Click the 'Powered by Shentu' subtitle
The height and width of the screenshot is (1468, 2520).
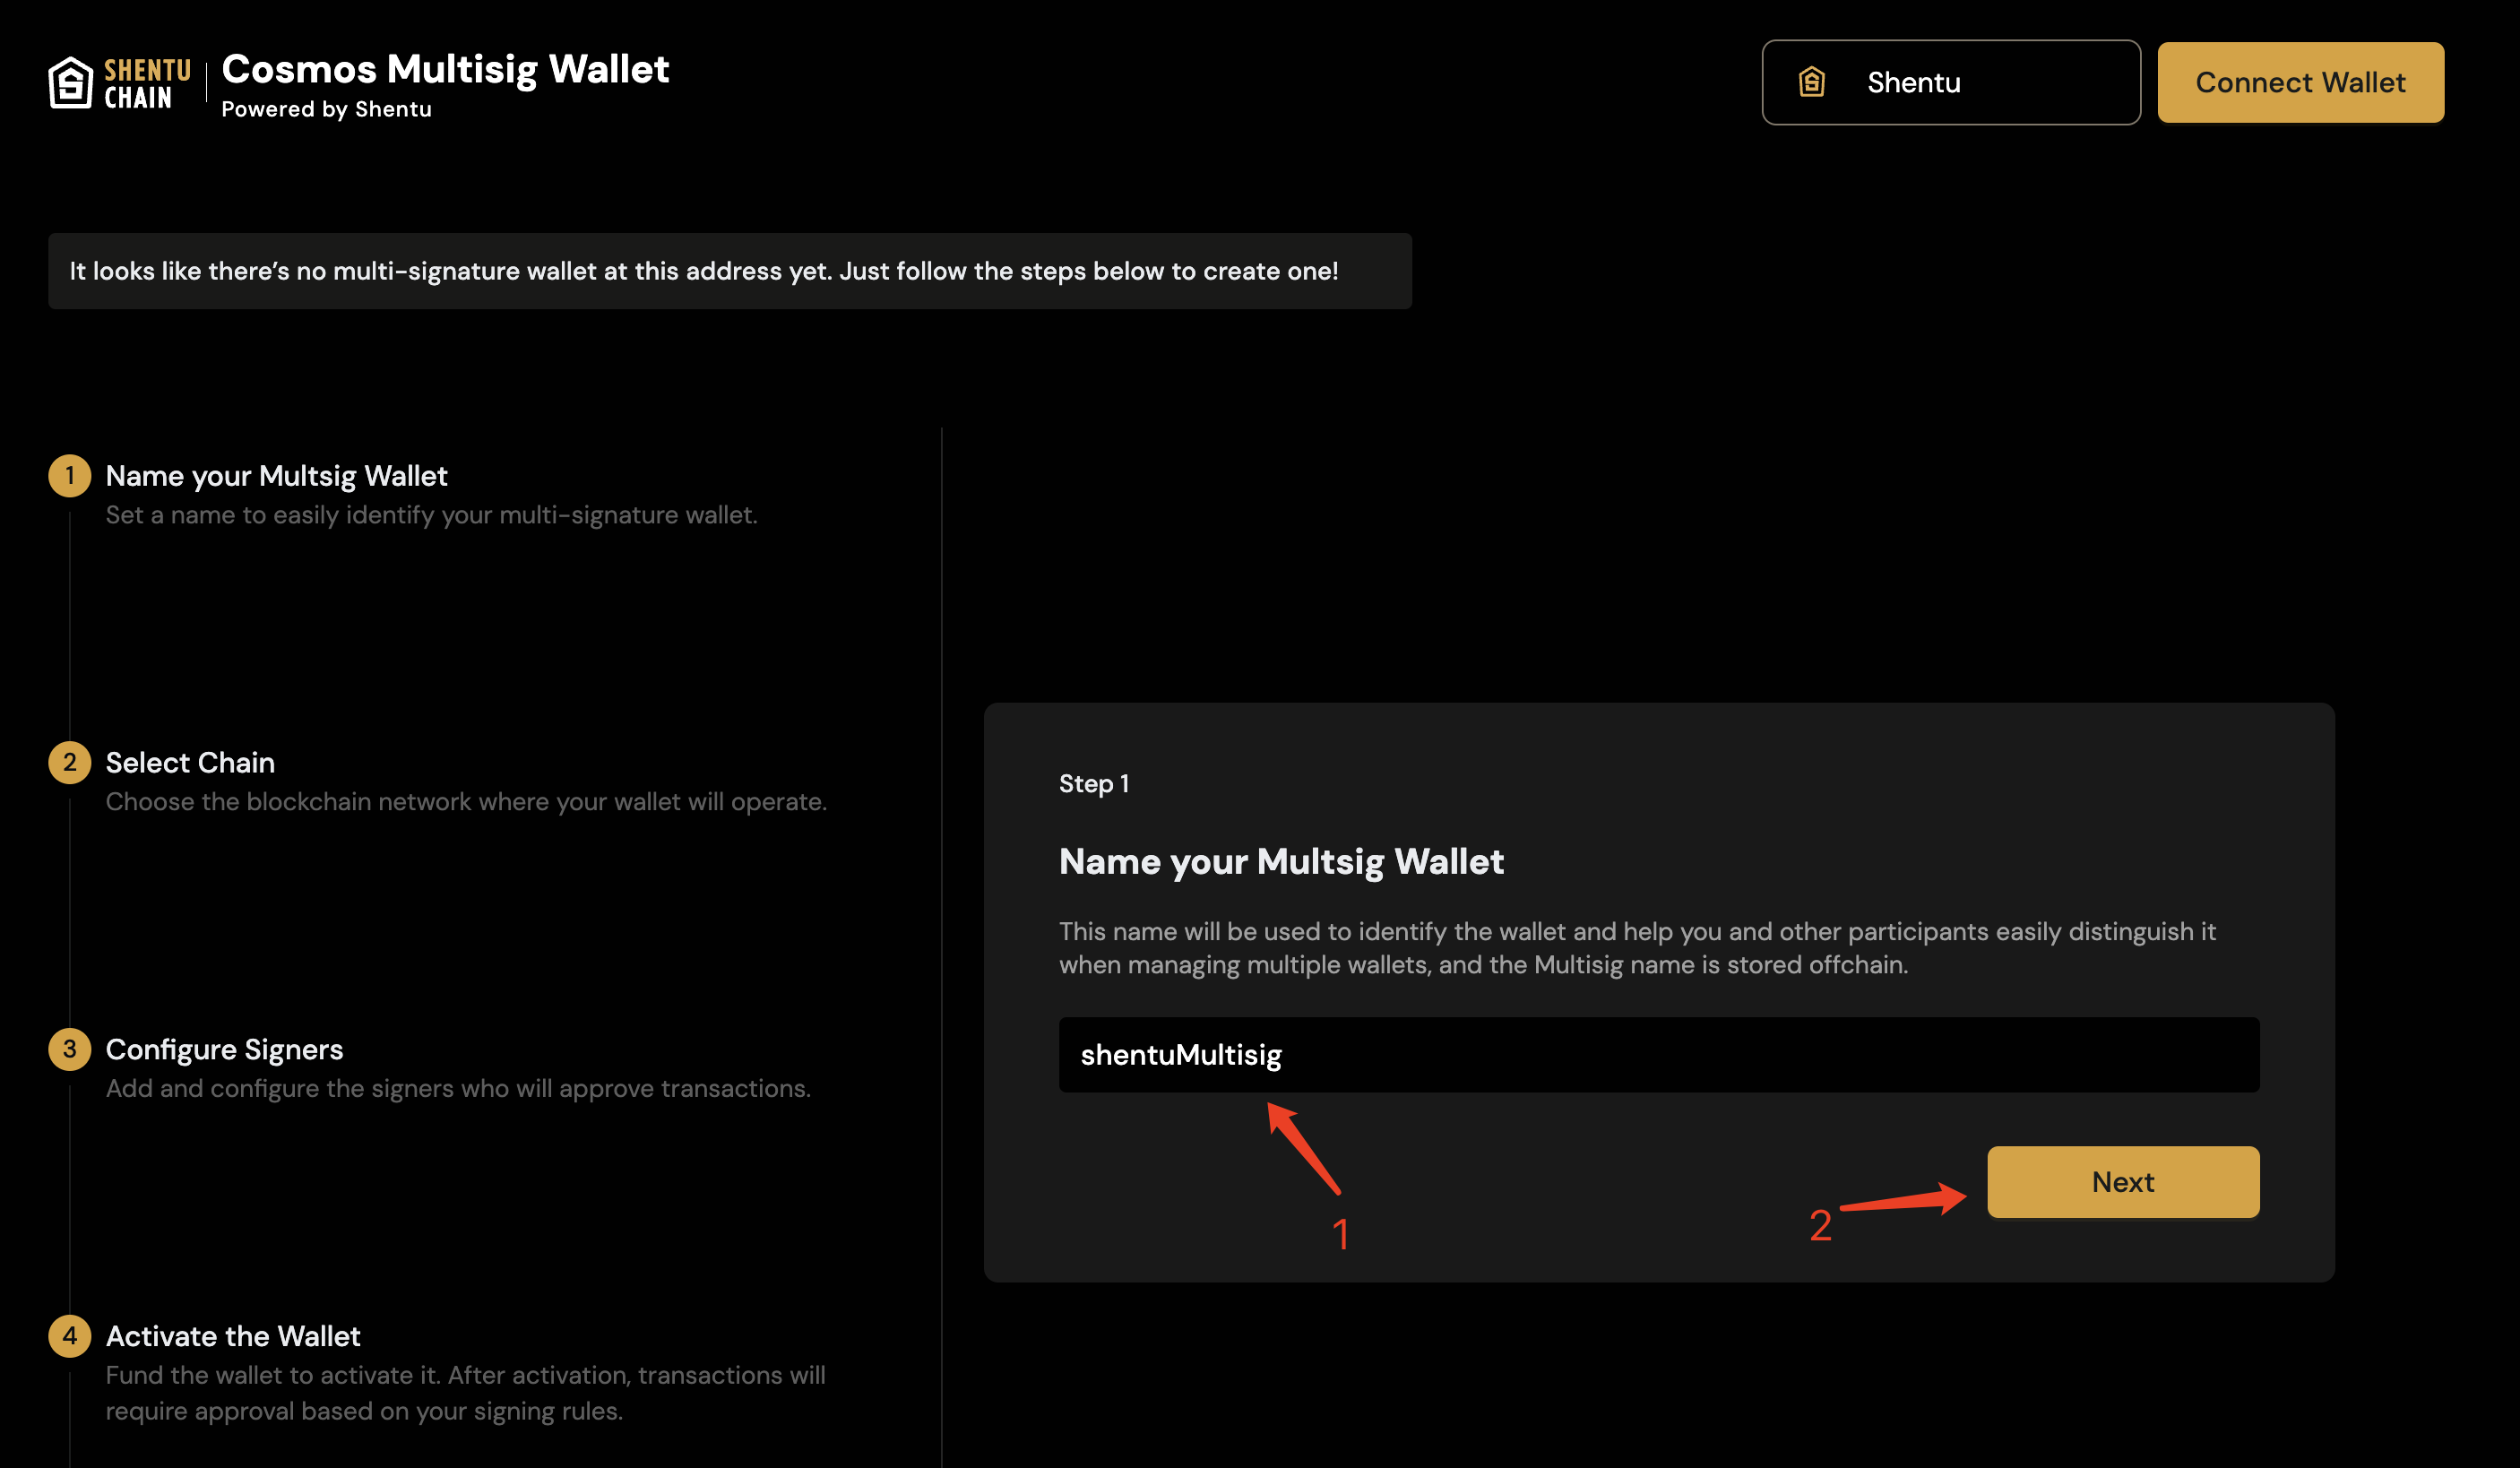326,109
